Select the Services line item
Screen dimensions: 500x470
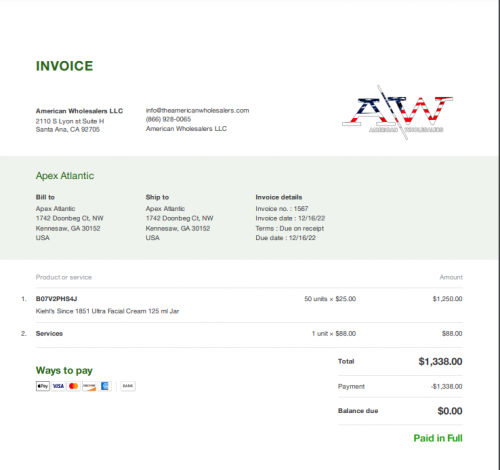(x=49, y=334)
